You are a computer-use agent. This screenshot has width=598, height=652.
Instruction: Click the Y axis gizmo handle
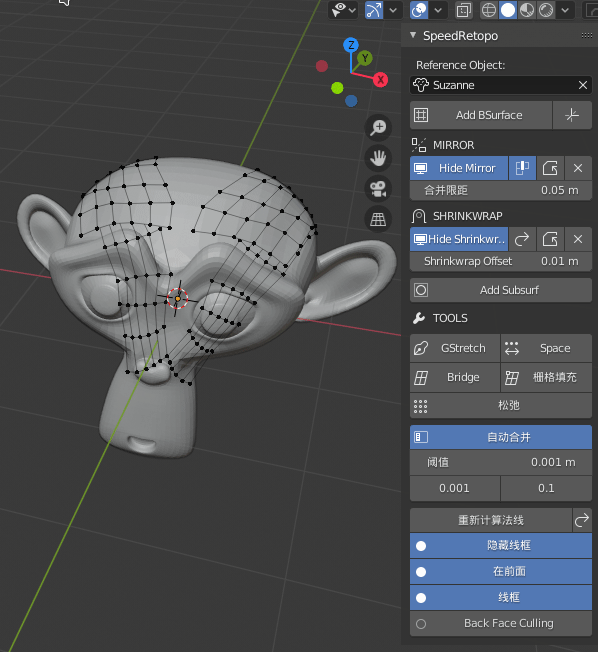(x=365, y=58)
